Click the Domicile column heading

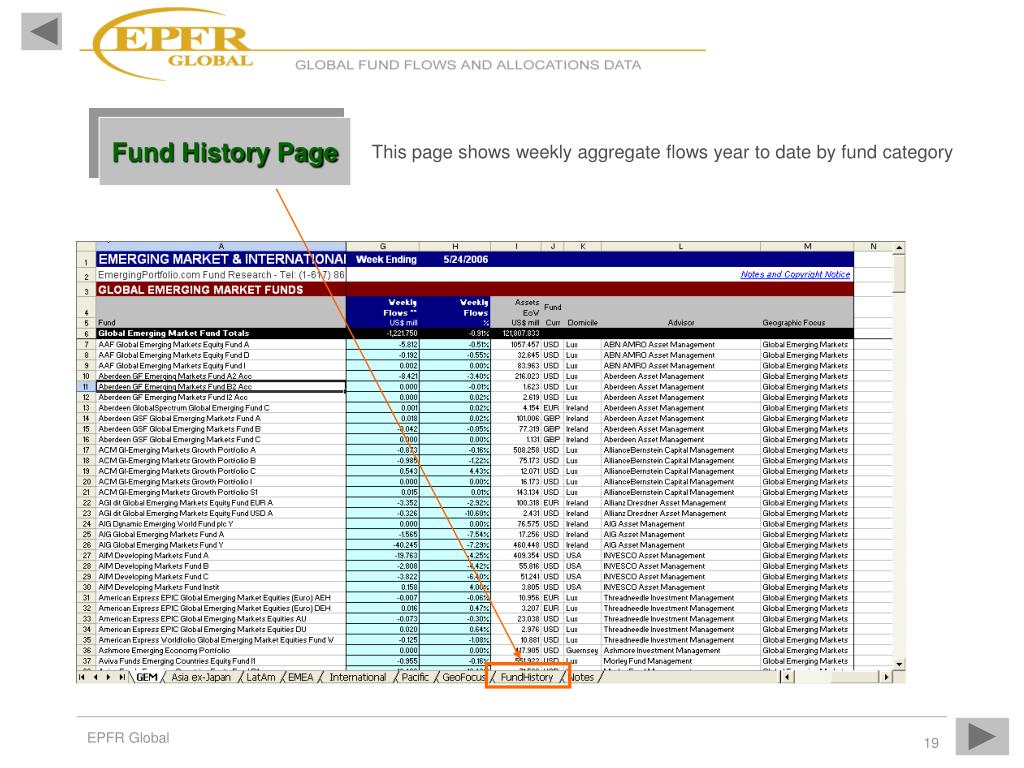[x=582, y=323]
